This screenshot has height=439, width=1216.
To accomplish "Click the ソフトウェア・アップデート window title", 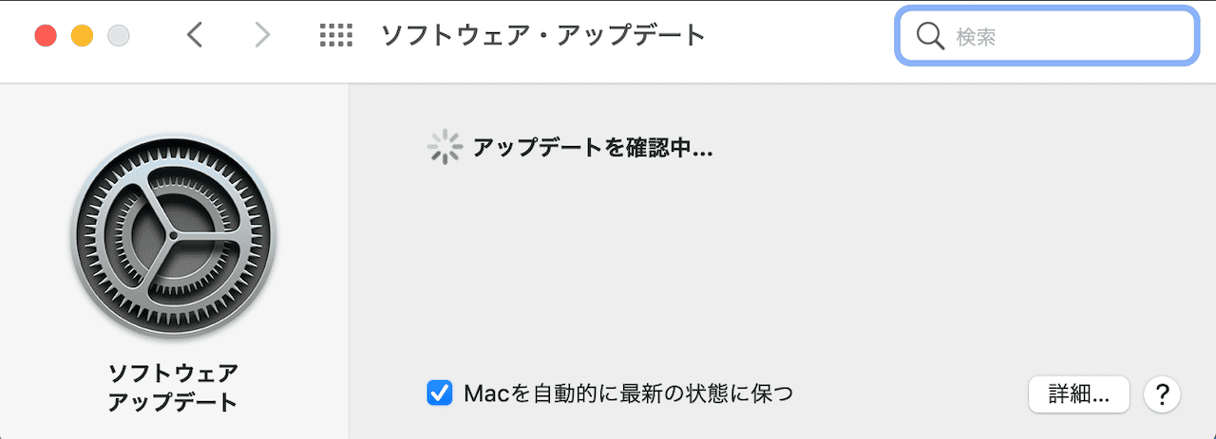I will coord(543,36).
